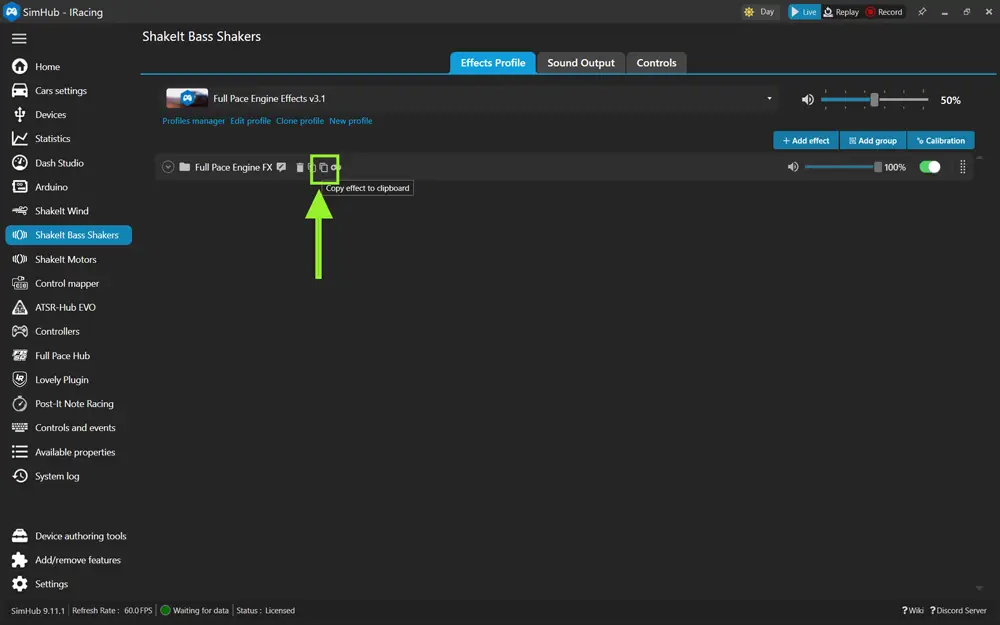The image size is (1000, 625).
Task: Mute the Full Pace Engine FX group speaker
Action: click(793, 167)
